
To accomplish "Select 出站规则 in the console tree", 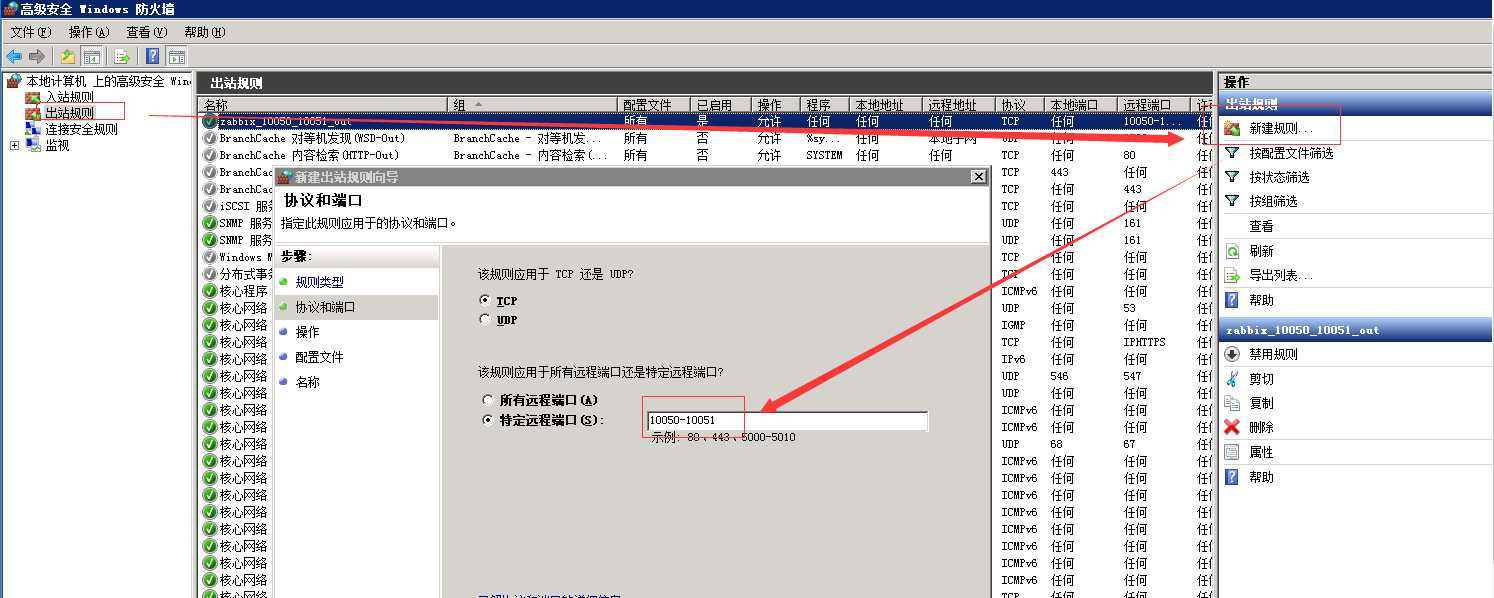I will [x=69, y=113].
